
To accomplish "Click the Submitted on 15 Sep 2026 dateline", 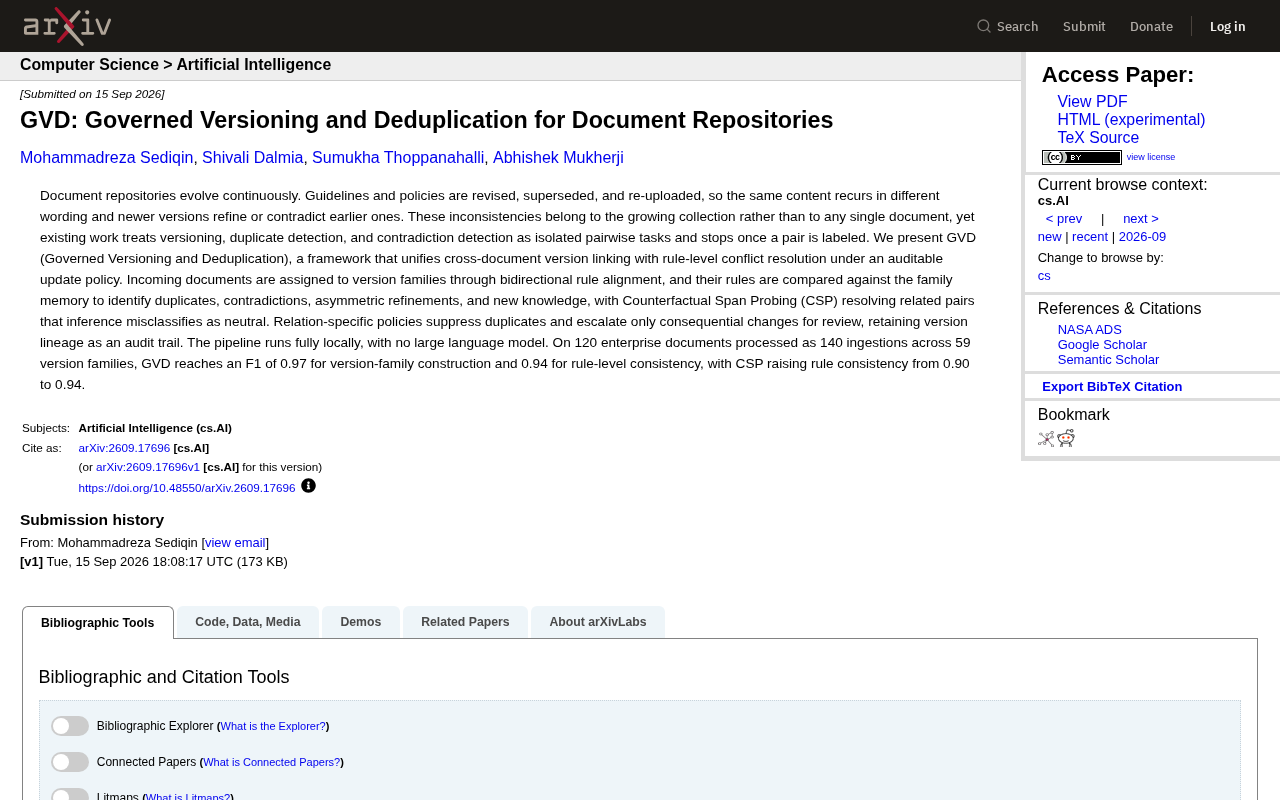I will [x=92, y=94].
